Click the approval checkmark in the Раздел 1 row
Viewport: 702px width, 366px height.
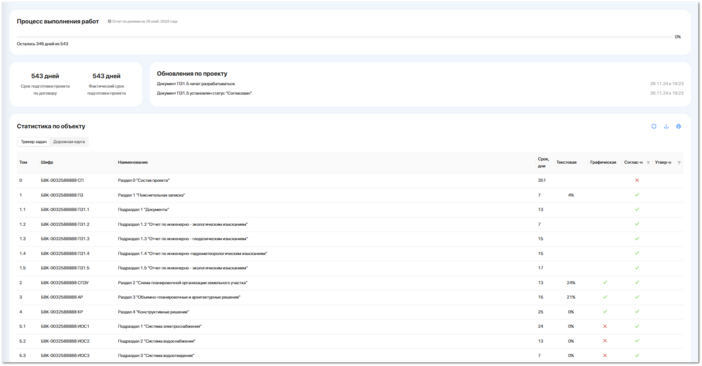pos(637,195)
